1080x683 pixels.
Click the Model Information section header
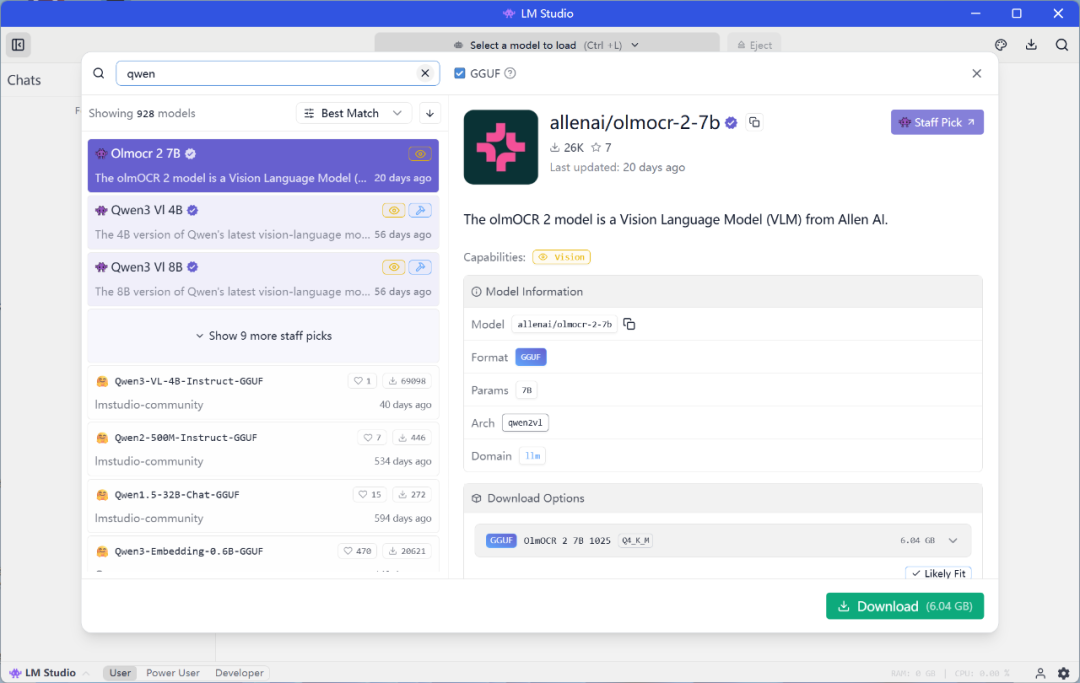coord(723,291)
